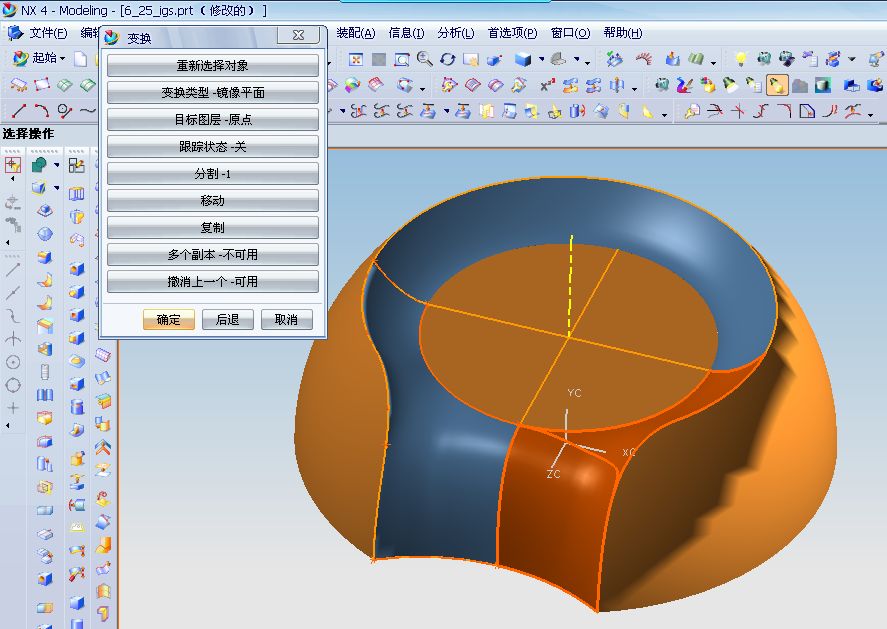Open the 装配(A) menu
This screenshot has width=887, height=629.
356,33
